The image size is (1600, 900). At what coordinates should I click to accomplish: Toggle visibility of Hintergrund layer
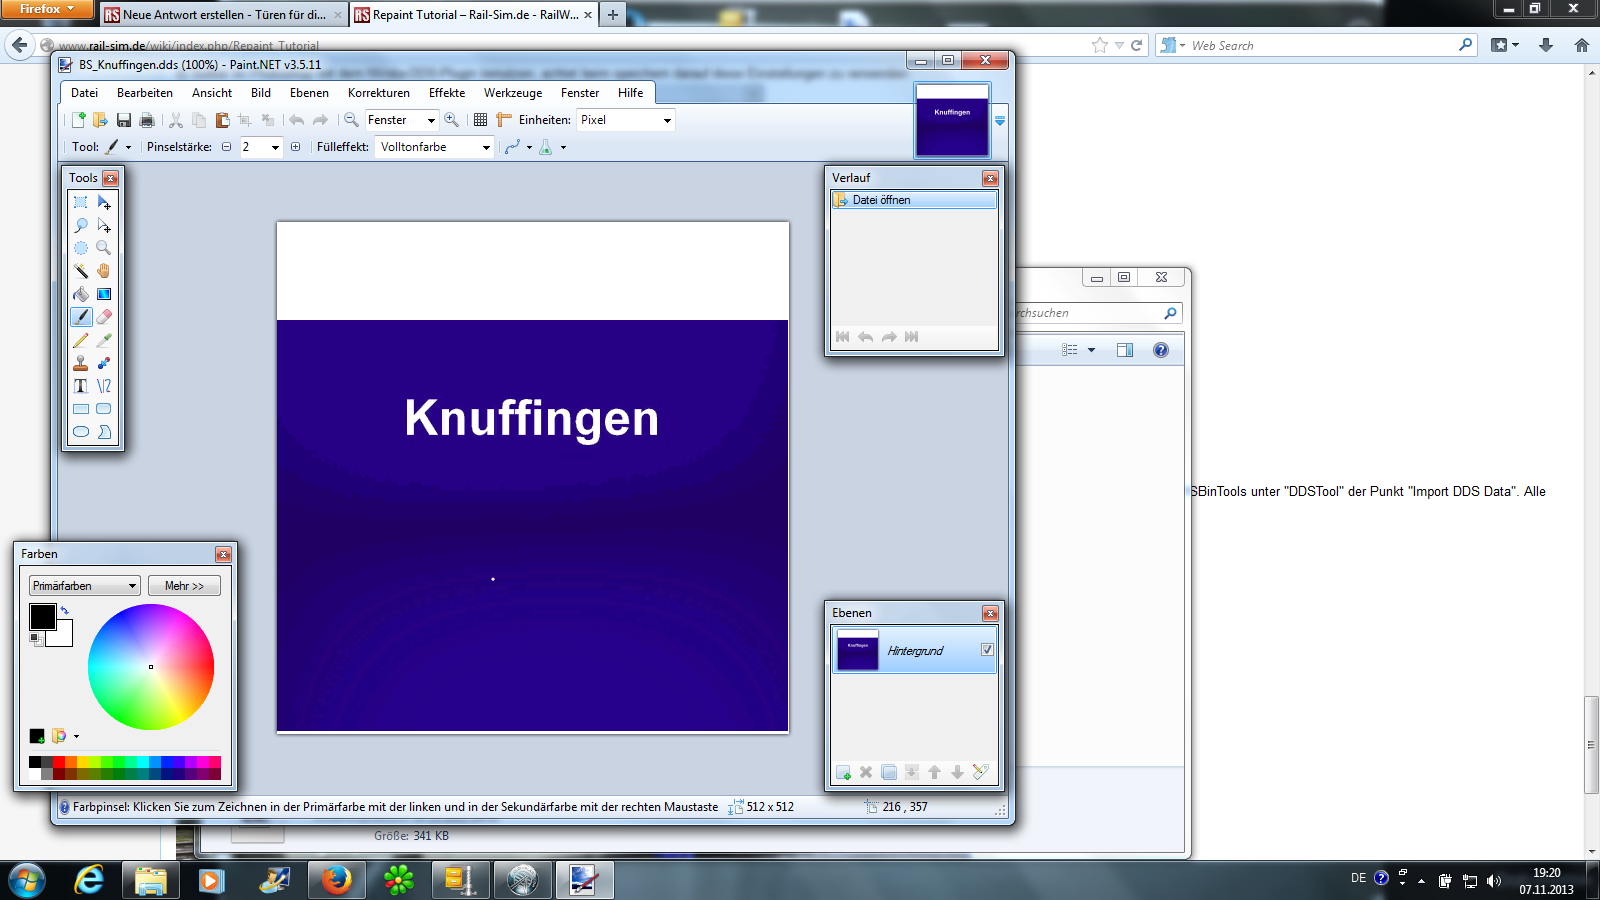pyautogui.click(x=987, y=650)
